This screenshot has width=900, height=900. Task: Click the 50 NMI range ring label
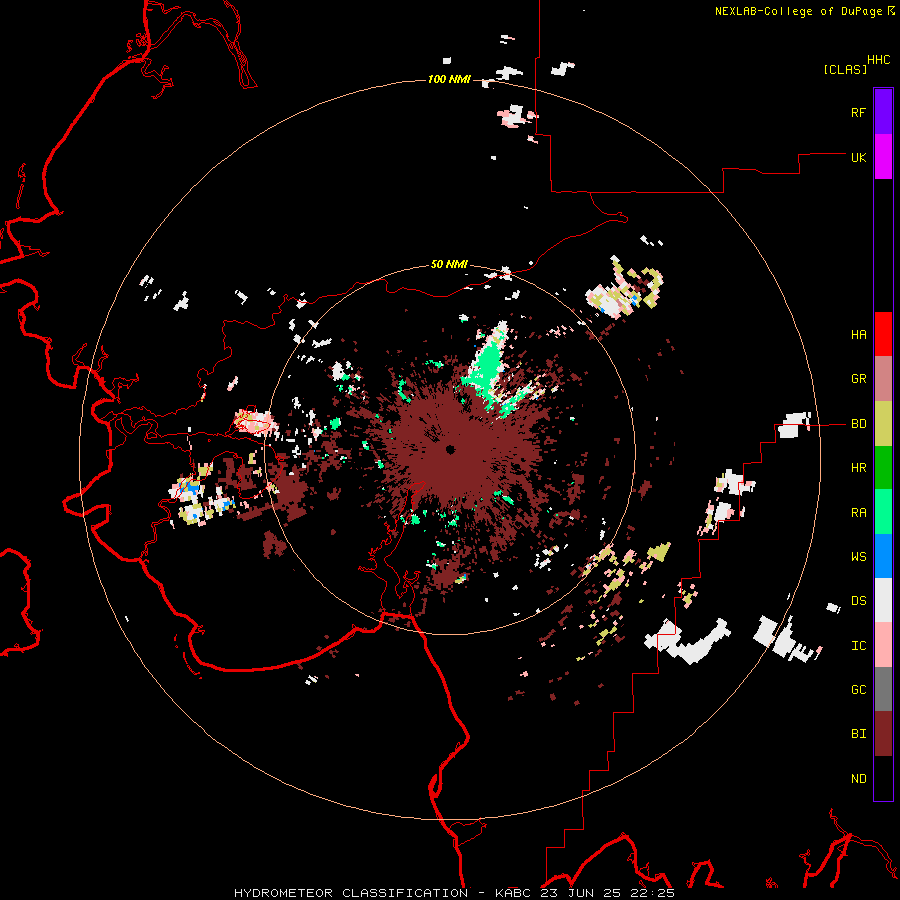tap(449, 265)
